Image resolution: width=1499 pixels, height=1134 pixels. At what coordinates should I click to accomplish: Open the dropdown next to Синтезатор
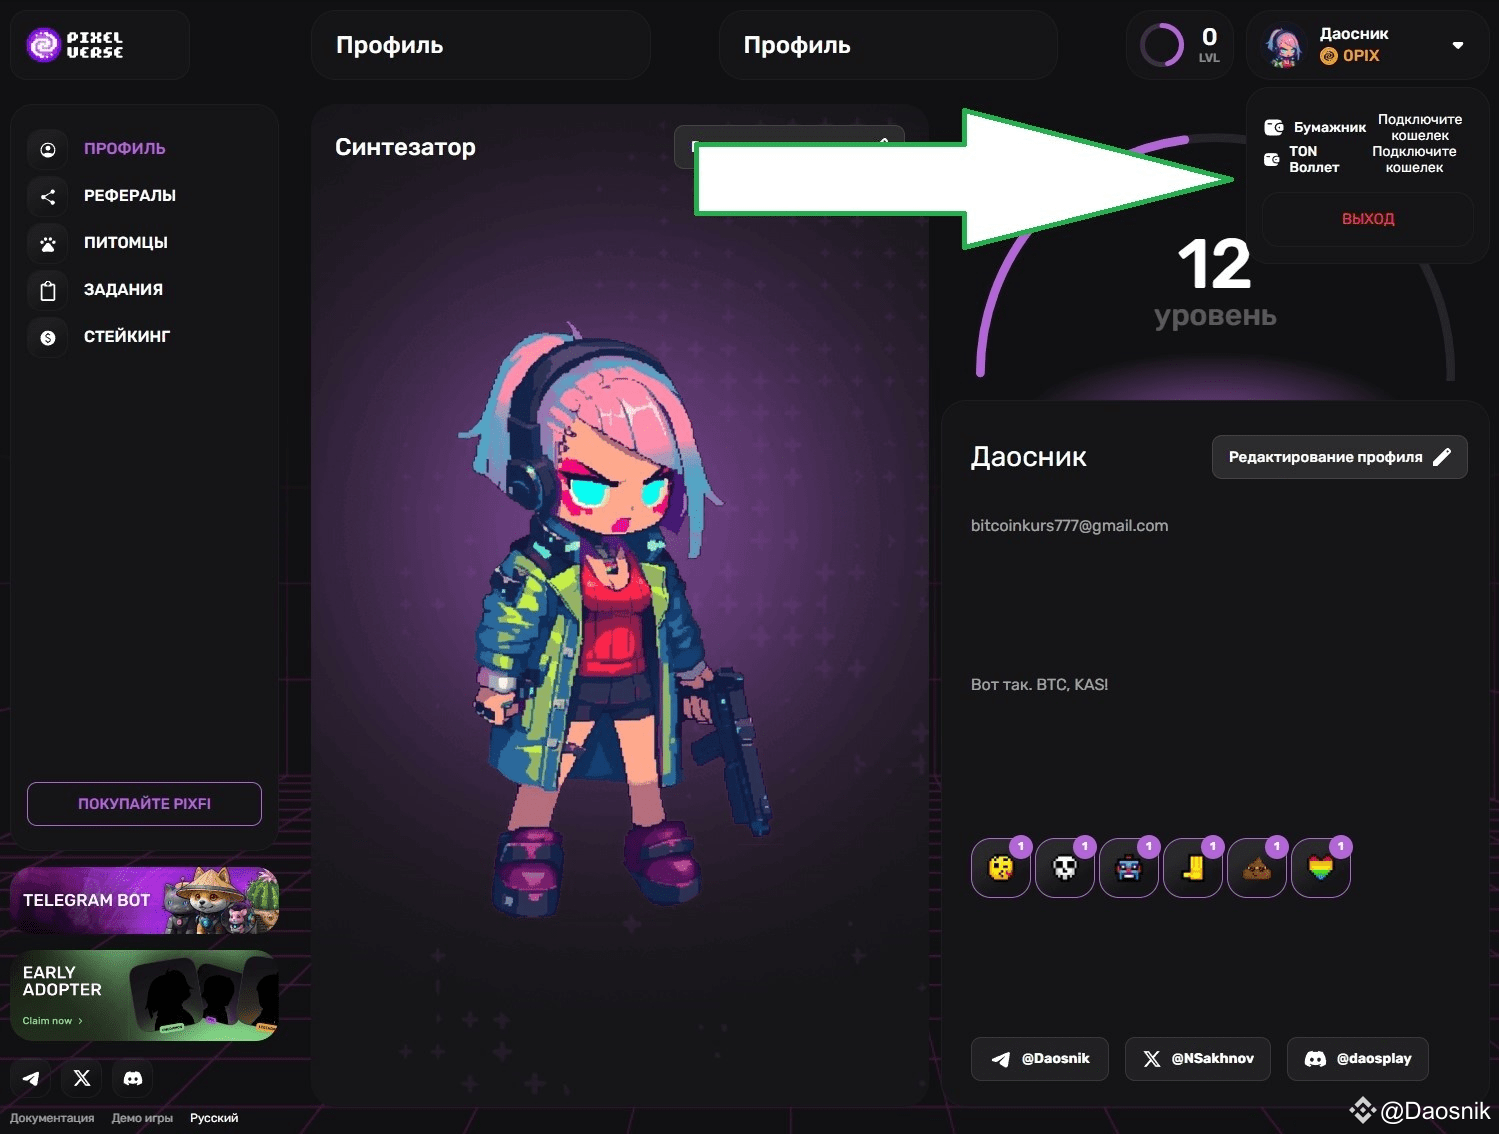(x=789, y=146)
